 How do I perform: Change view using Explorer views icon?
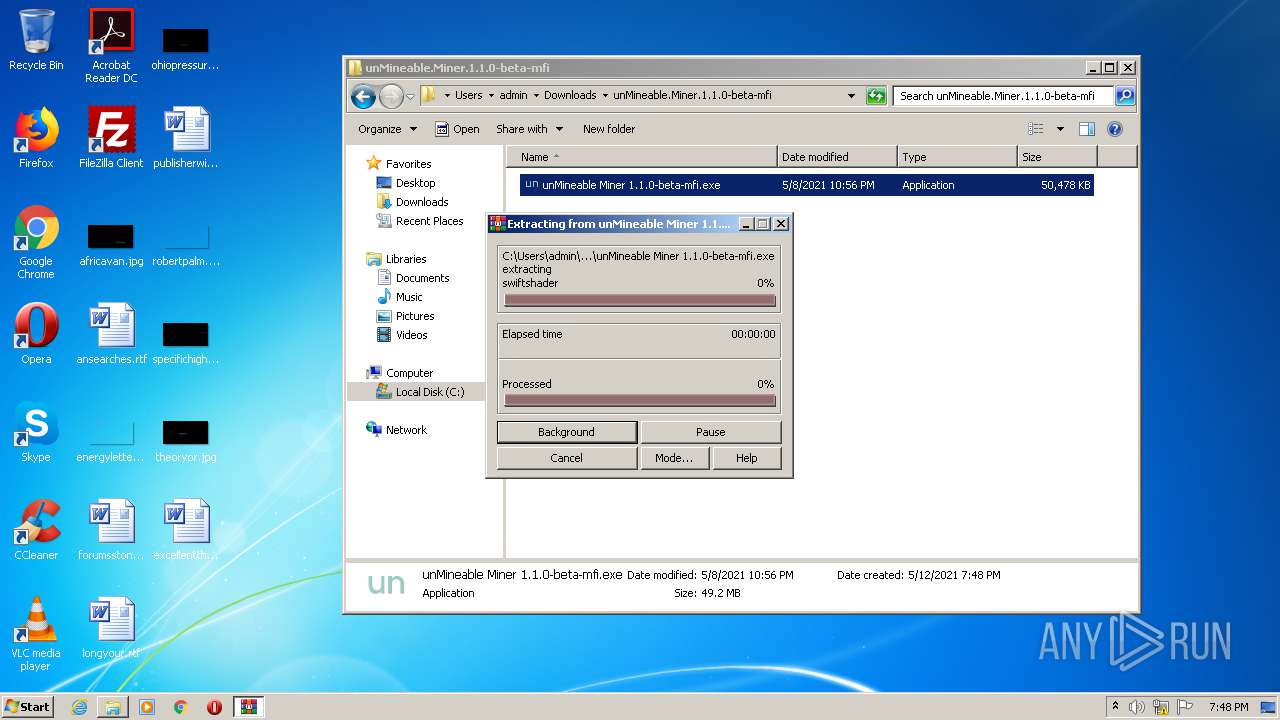click(1036, 129)
